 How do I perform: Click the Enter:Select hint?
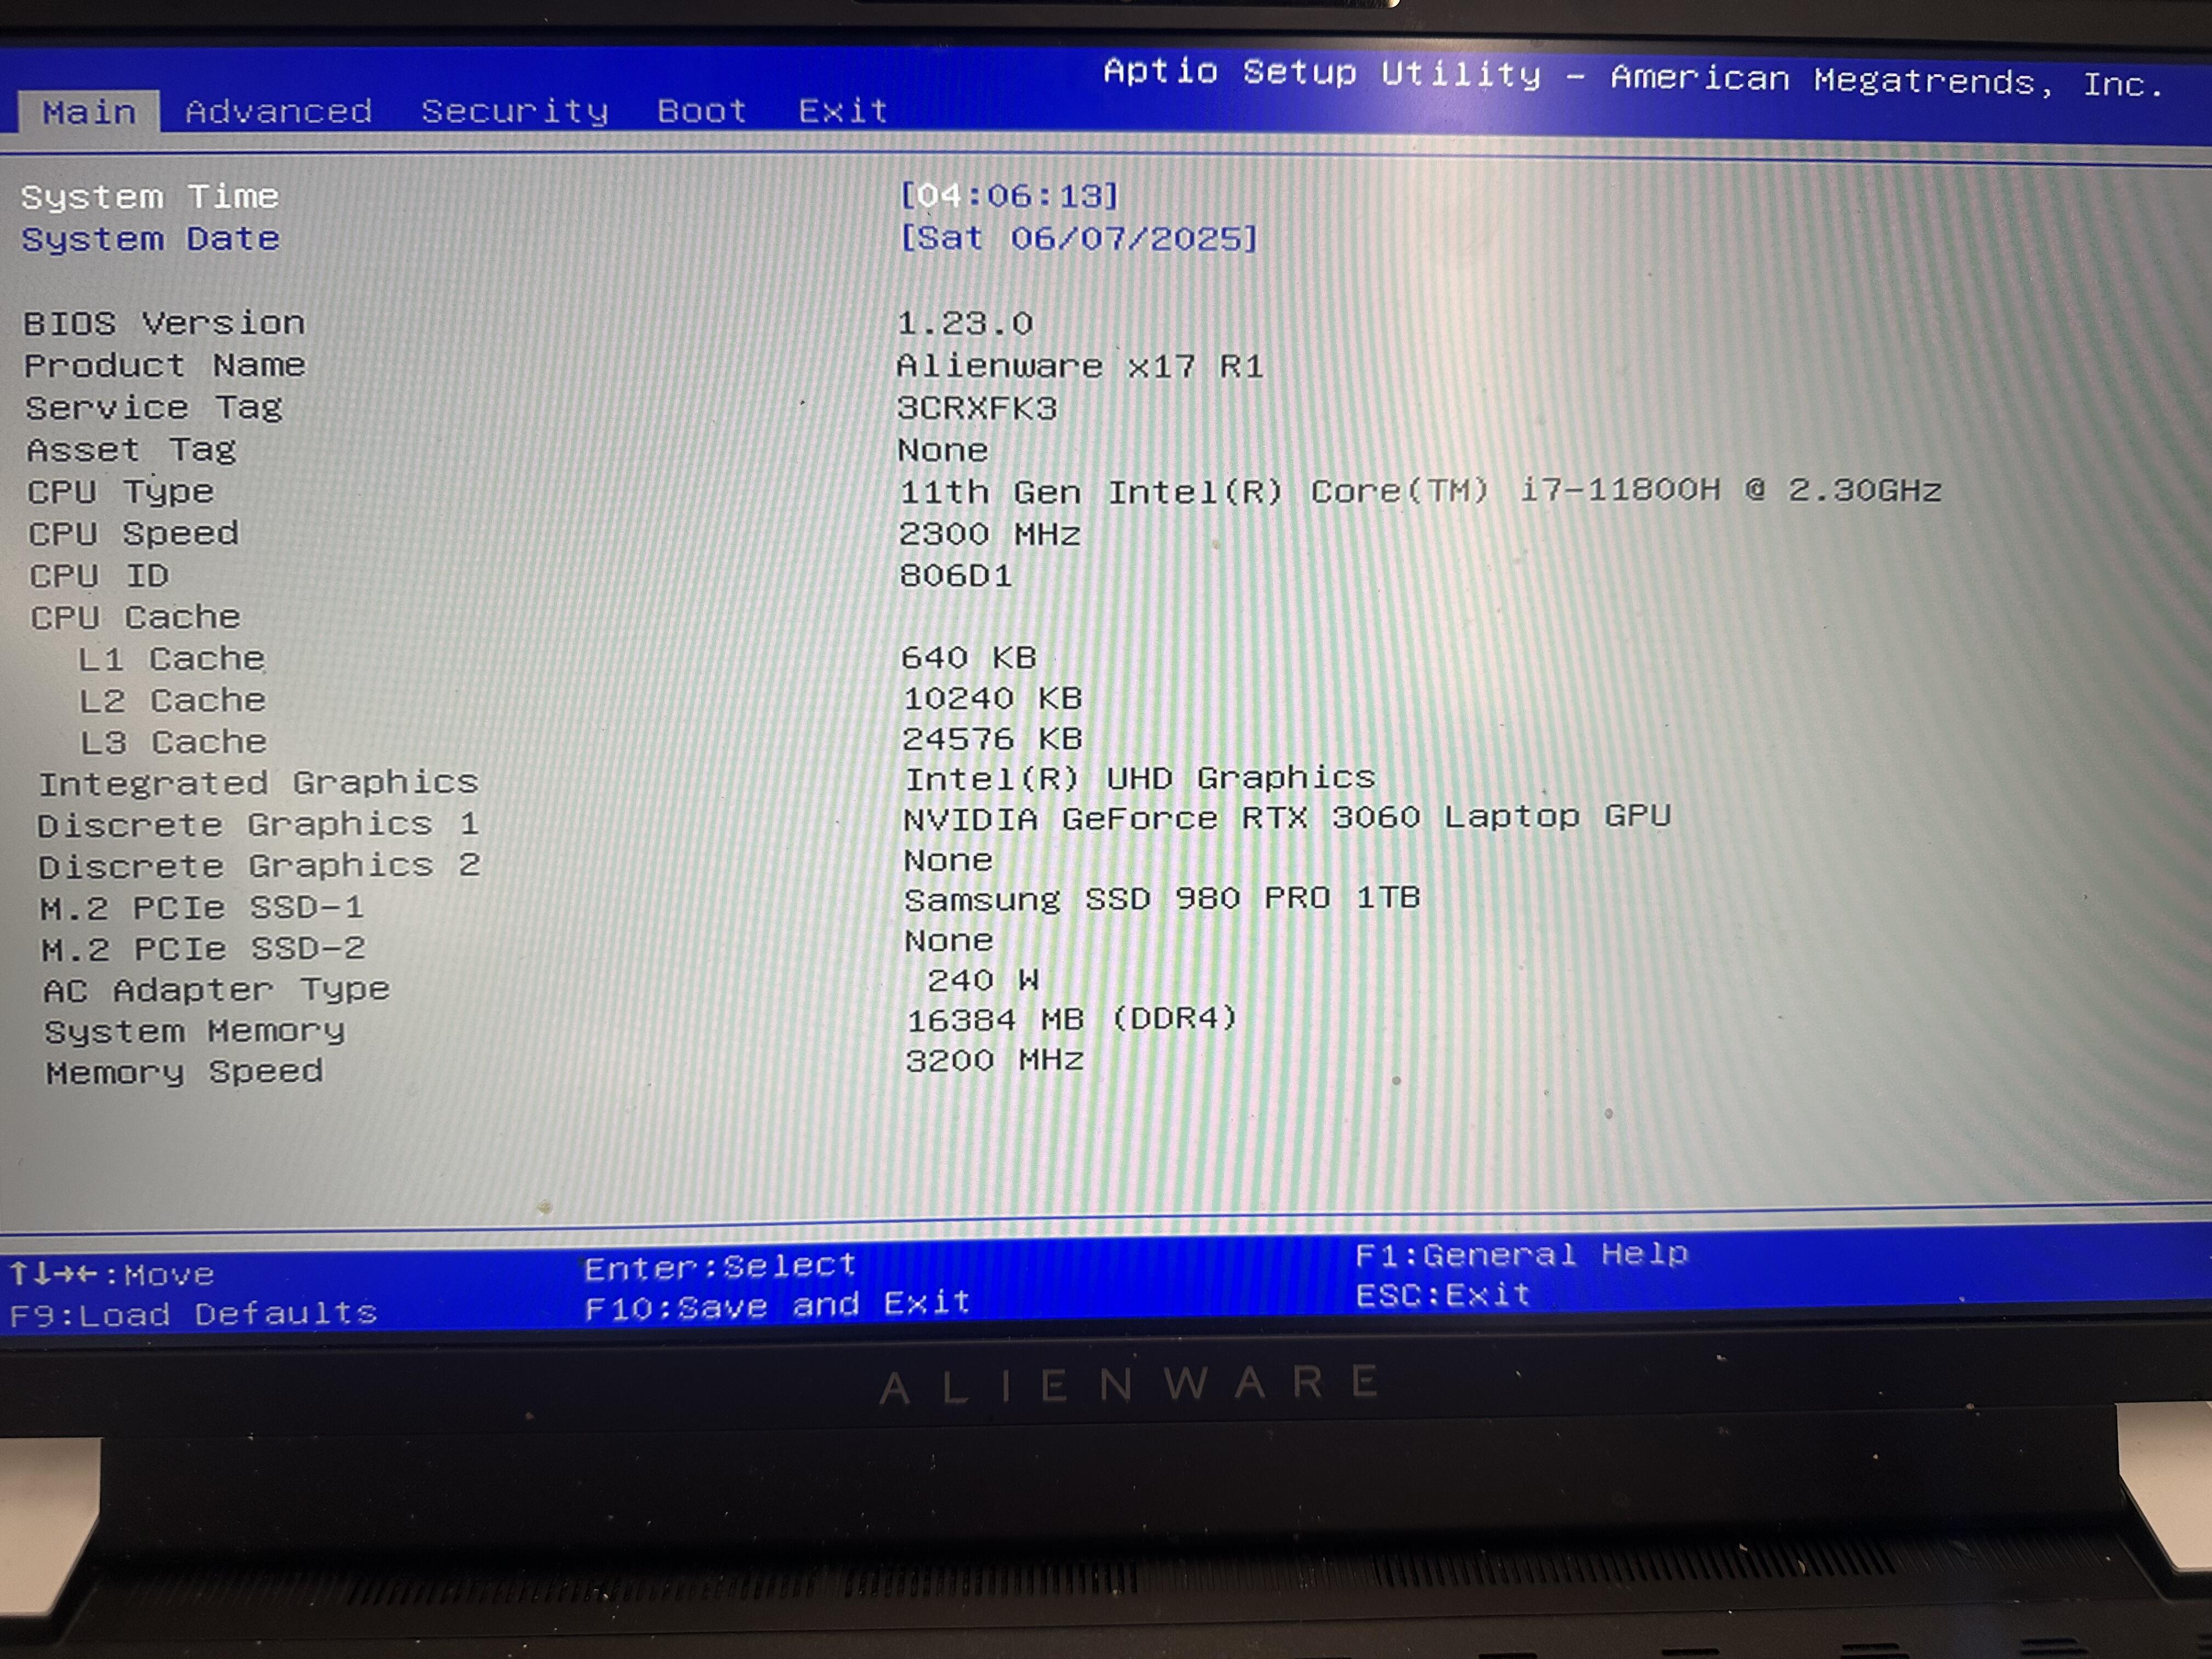click(720, 1267)
